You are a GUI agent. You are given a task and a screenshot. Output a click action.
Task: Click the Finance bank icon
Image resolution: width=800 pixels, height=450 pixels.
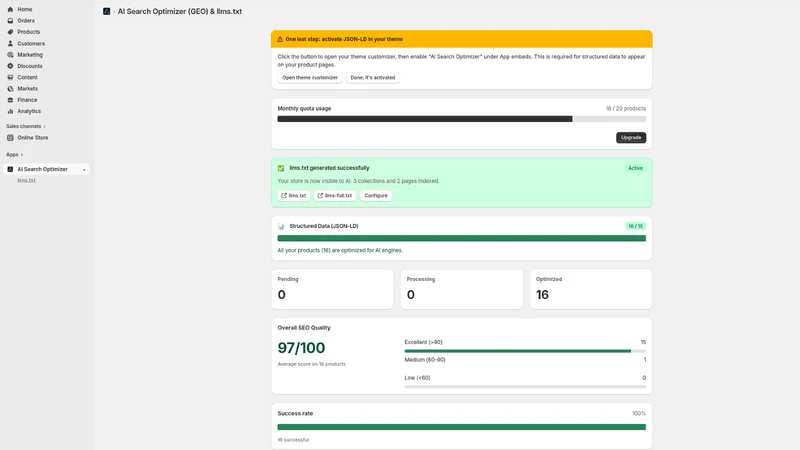(10, 99)
